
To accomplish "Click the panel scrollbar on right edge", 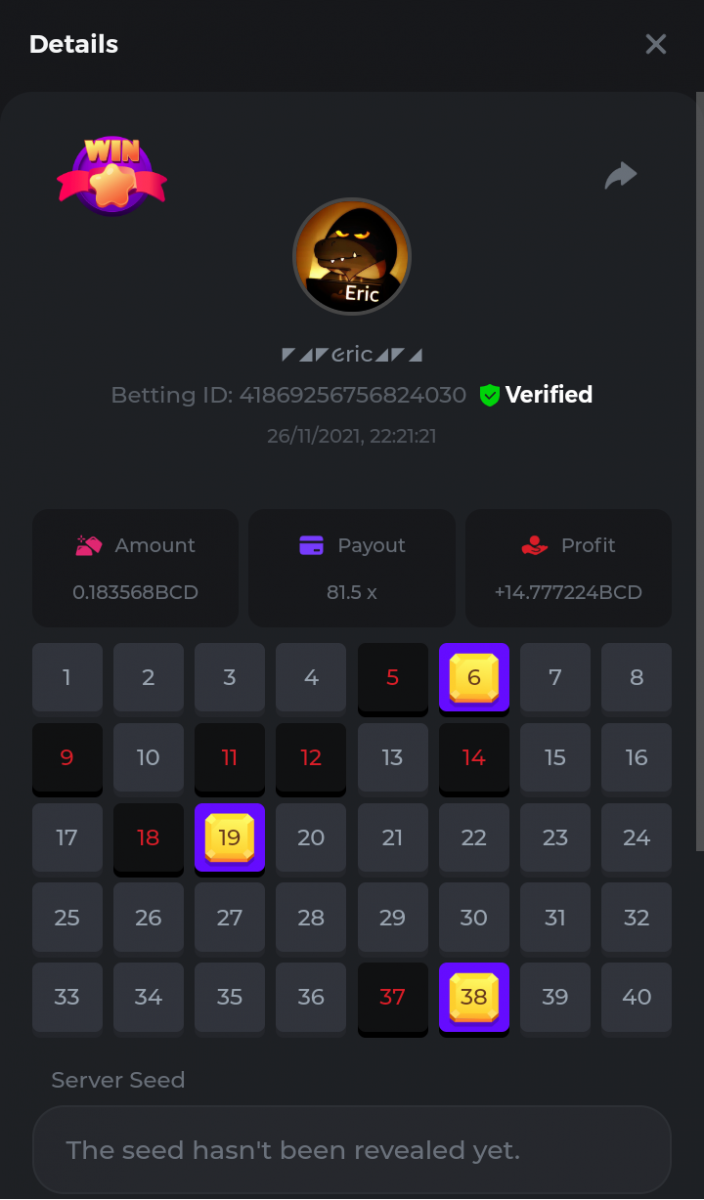I will pyautogui.click(x=699, y=470).
